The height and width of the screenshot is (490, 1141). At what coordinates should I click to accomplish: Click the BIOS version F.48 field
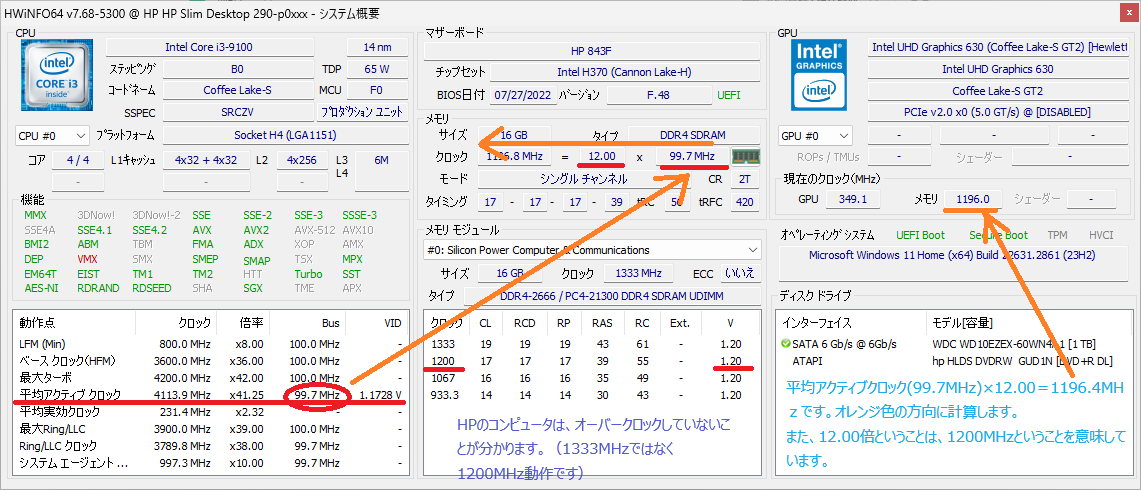(x=658, y=95)
